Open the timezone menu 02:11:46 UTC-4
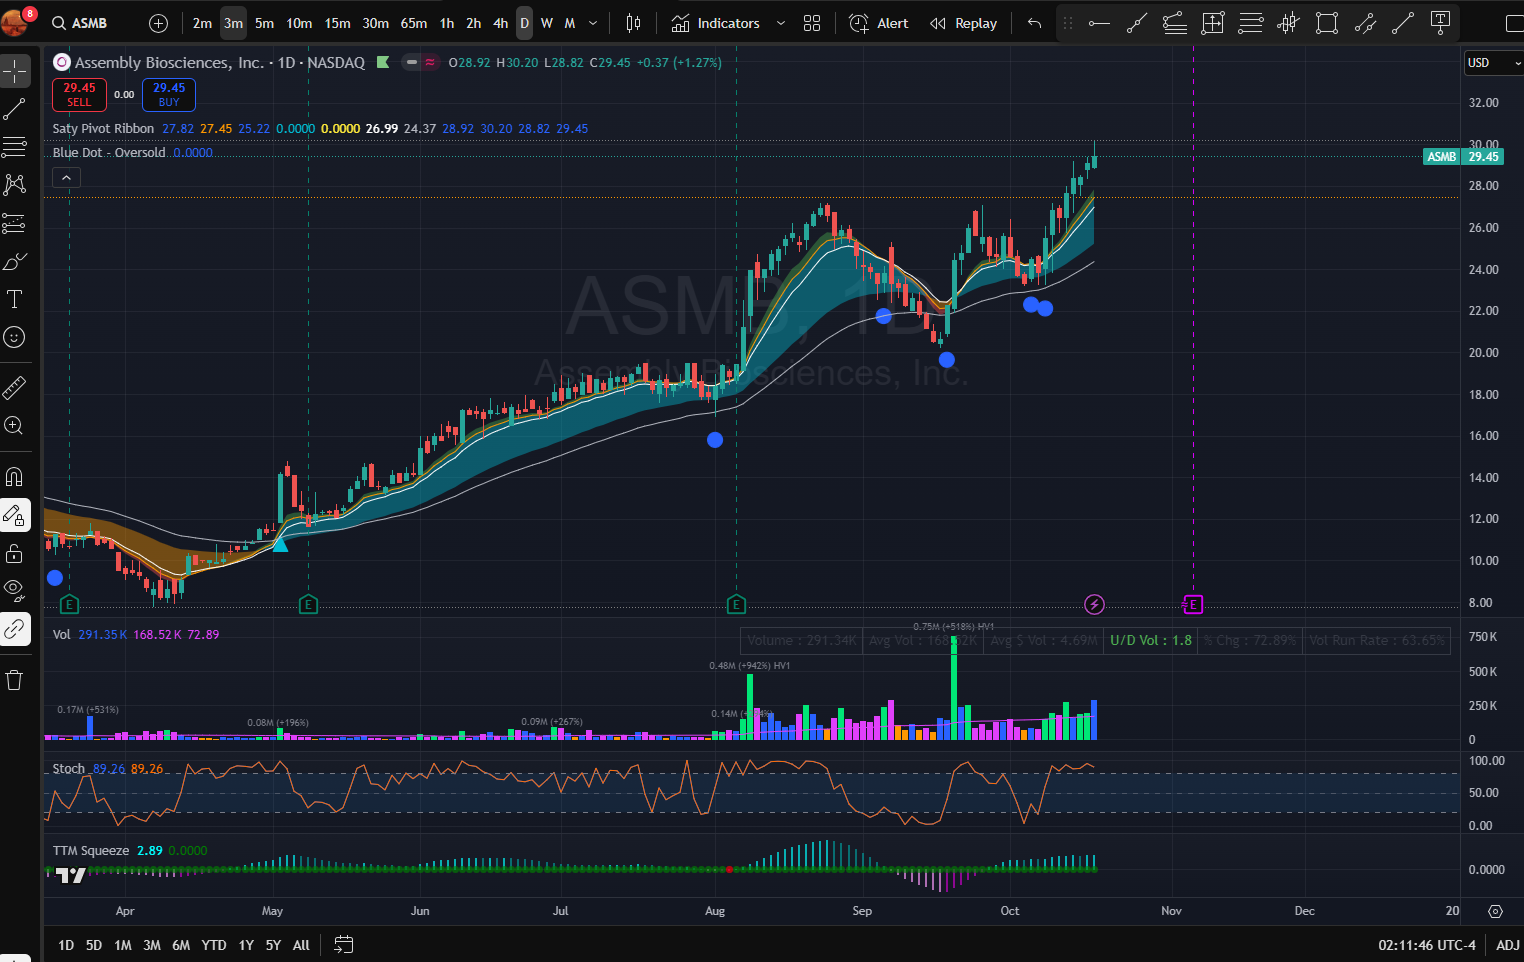 [x=1427, y=945]
